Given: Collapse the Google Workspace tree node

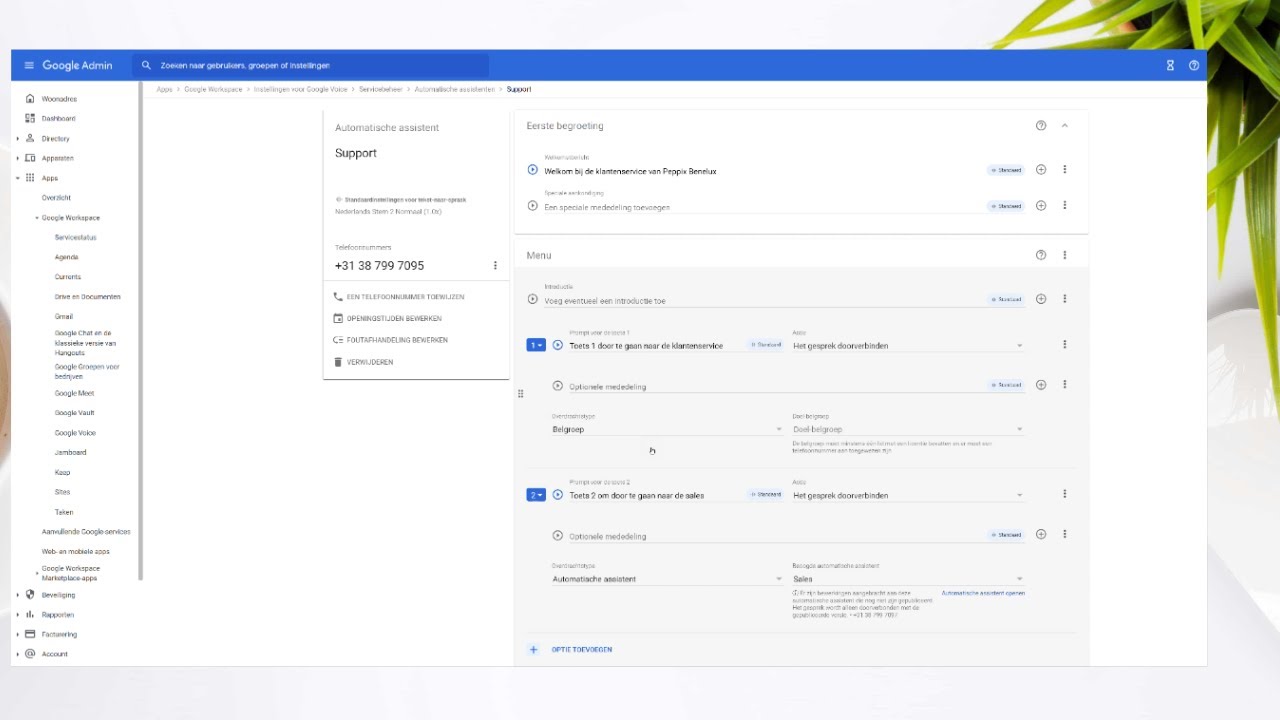Looking at the screenshot, I should [37, 218].
